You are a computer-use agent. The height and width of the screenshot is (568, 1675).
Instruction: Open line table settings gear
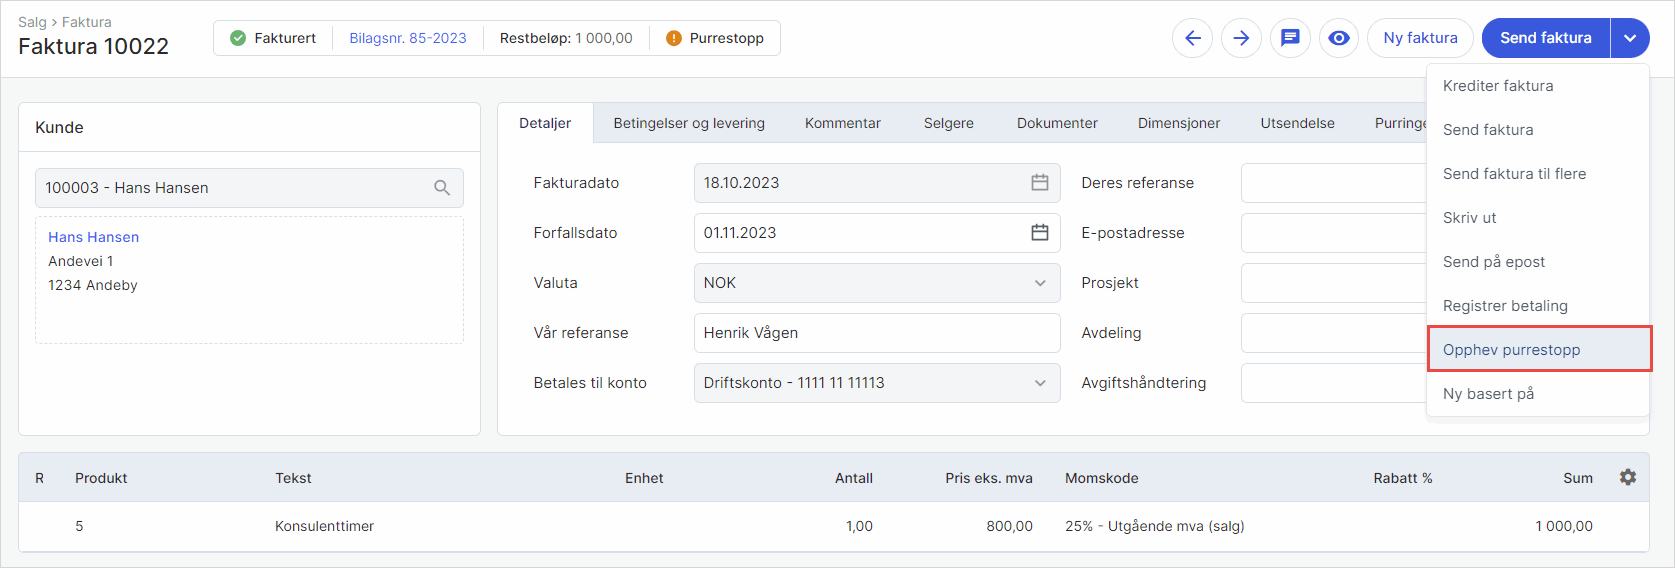(1628, 477)
